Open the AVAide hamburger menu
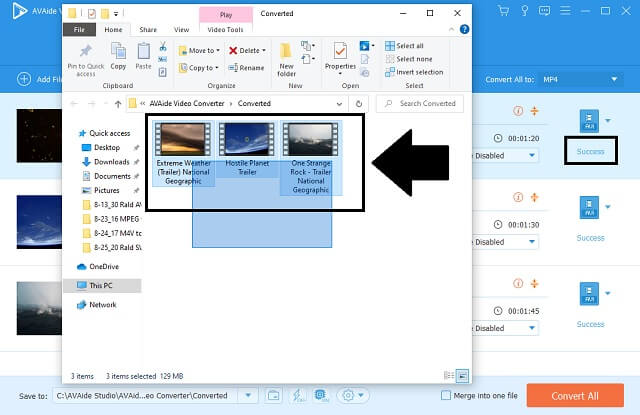 pyautogui.click(x=565, y=11)
